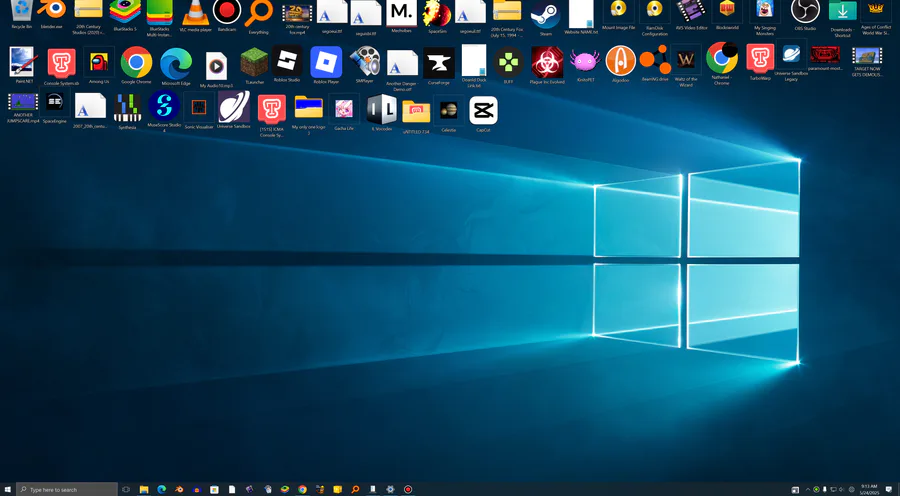Select the BlueStacks 5 desktop shortcut
This screenshot has height=496, width=900.
point(125,13)
